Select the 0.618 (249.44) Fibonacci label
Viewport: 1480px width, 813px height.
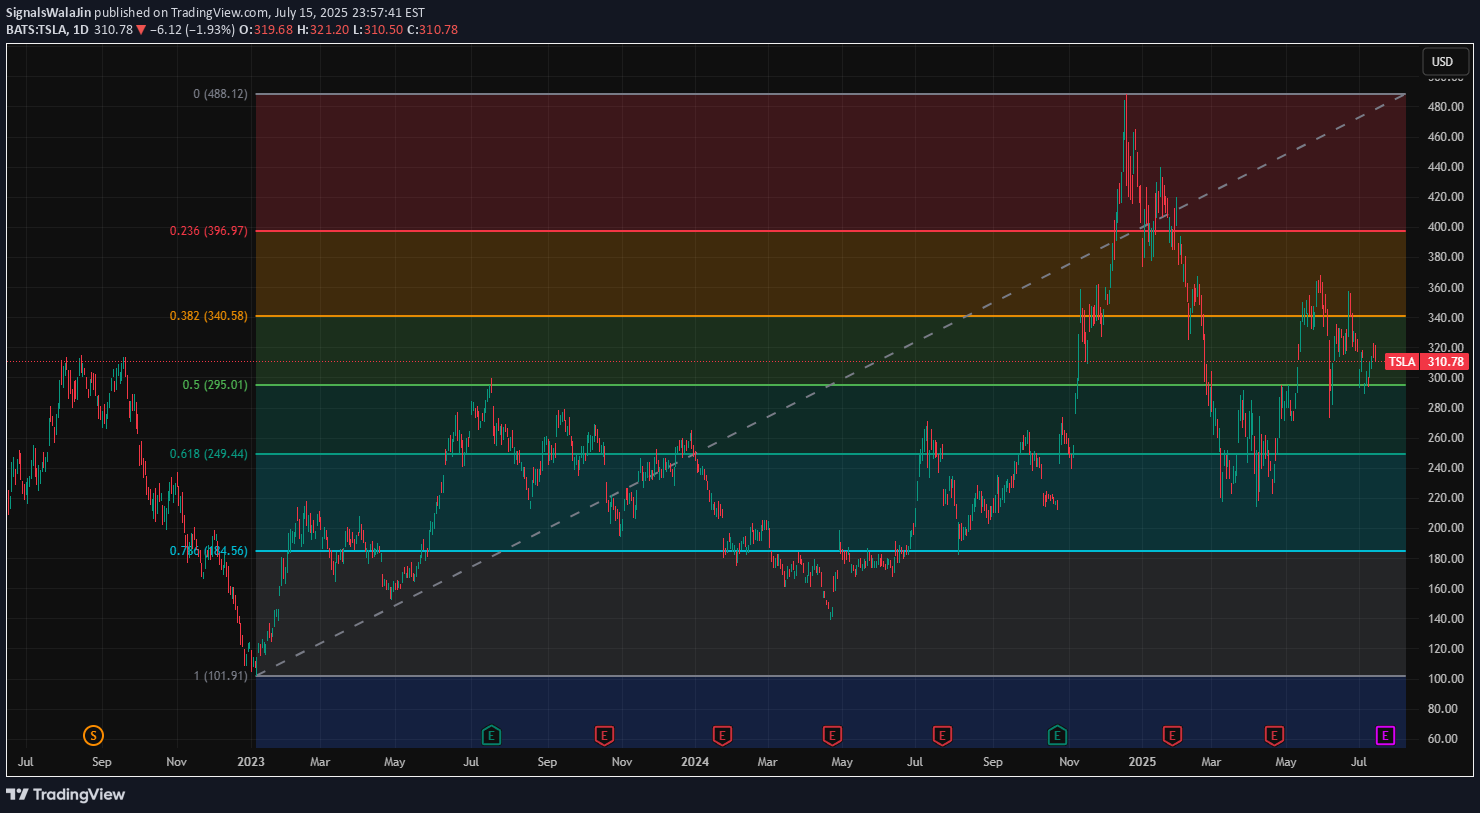(208, 454)
